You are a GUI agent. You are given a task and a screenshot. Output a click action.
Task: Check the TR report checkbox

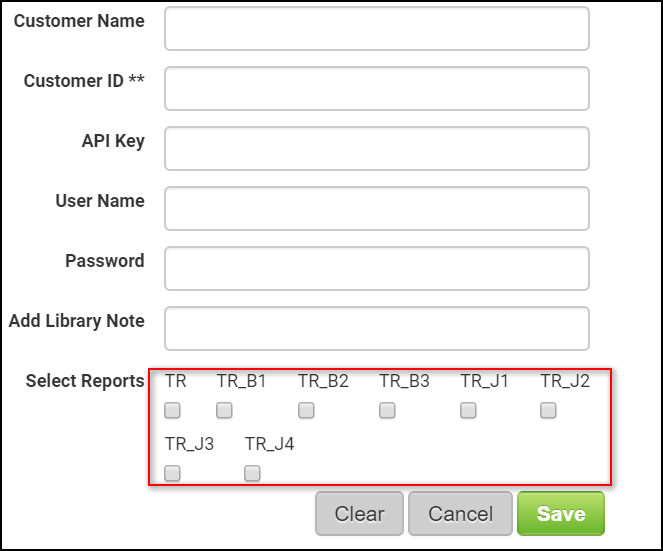click(173, 410)
